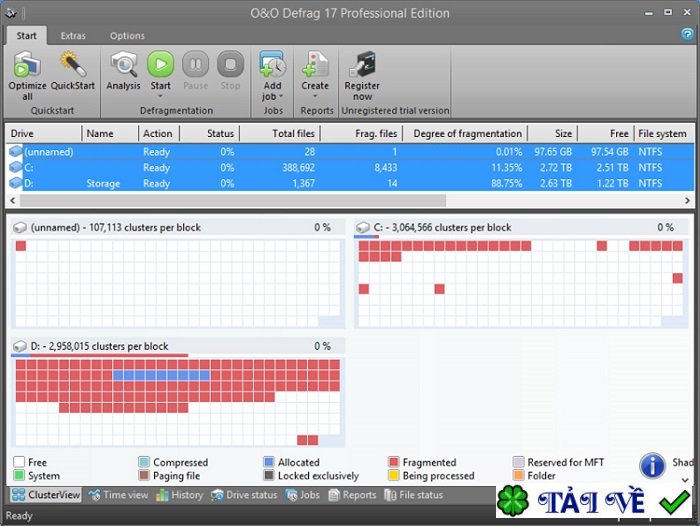Click the Free white legend swatch
Screen dimensions: 700x526
(19, 462)
